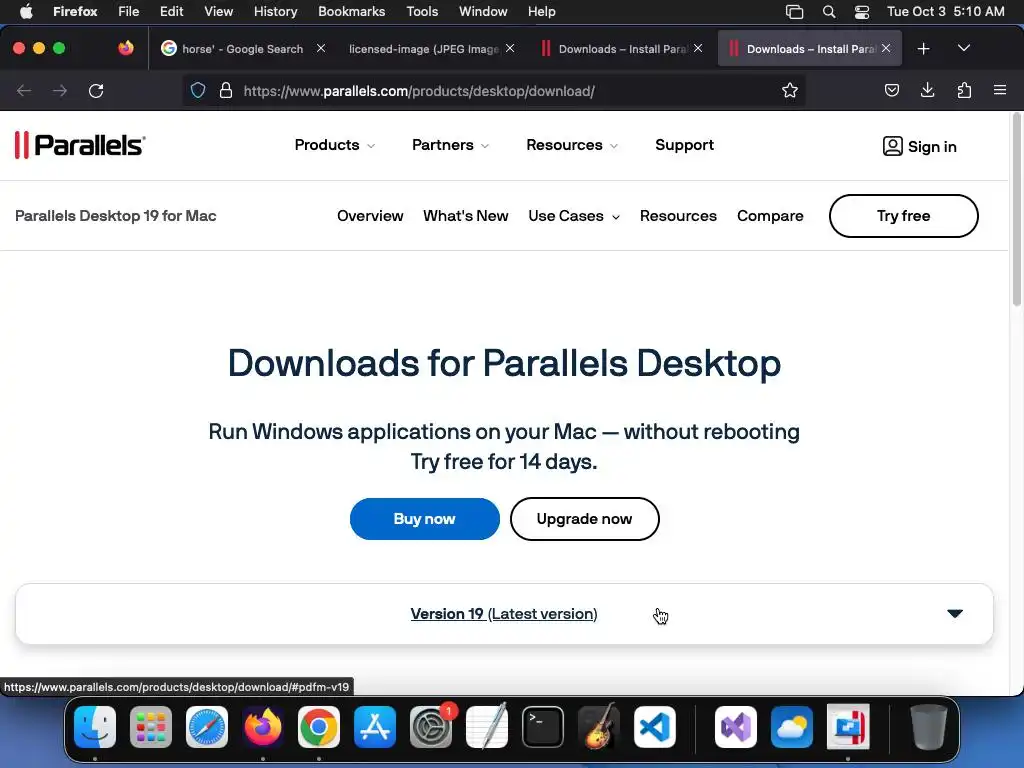The width and height of the screenshot is (1024, 768).
Task: Open the Trash in the Dock
Action: click(928, 727)
